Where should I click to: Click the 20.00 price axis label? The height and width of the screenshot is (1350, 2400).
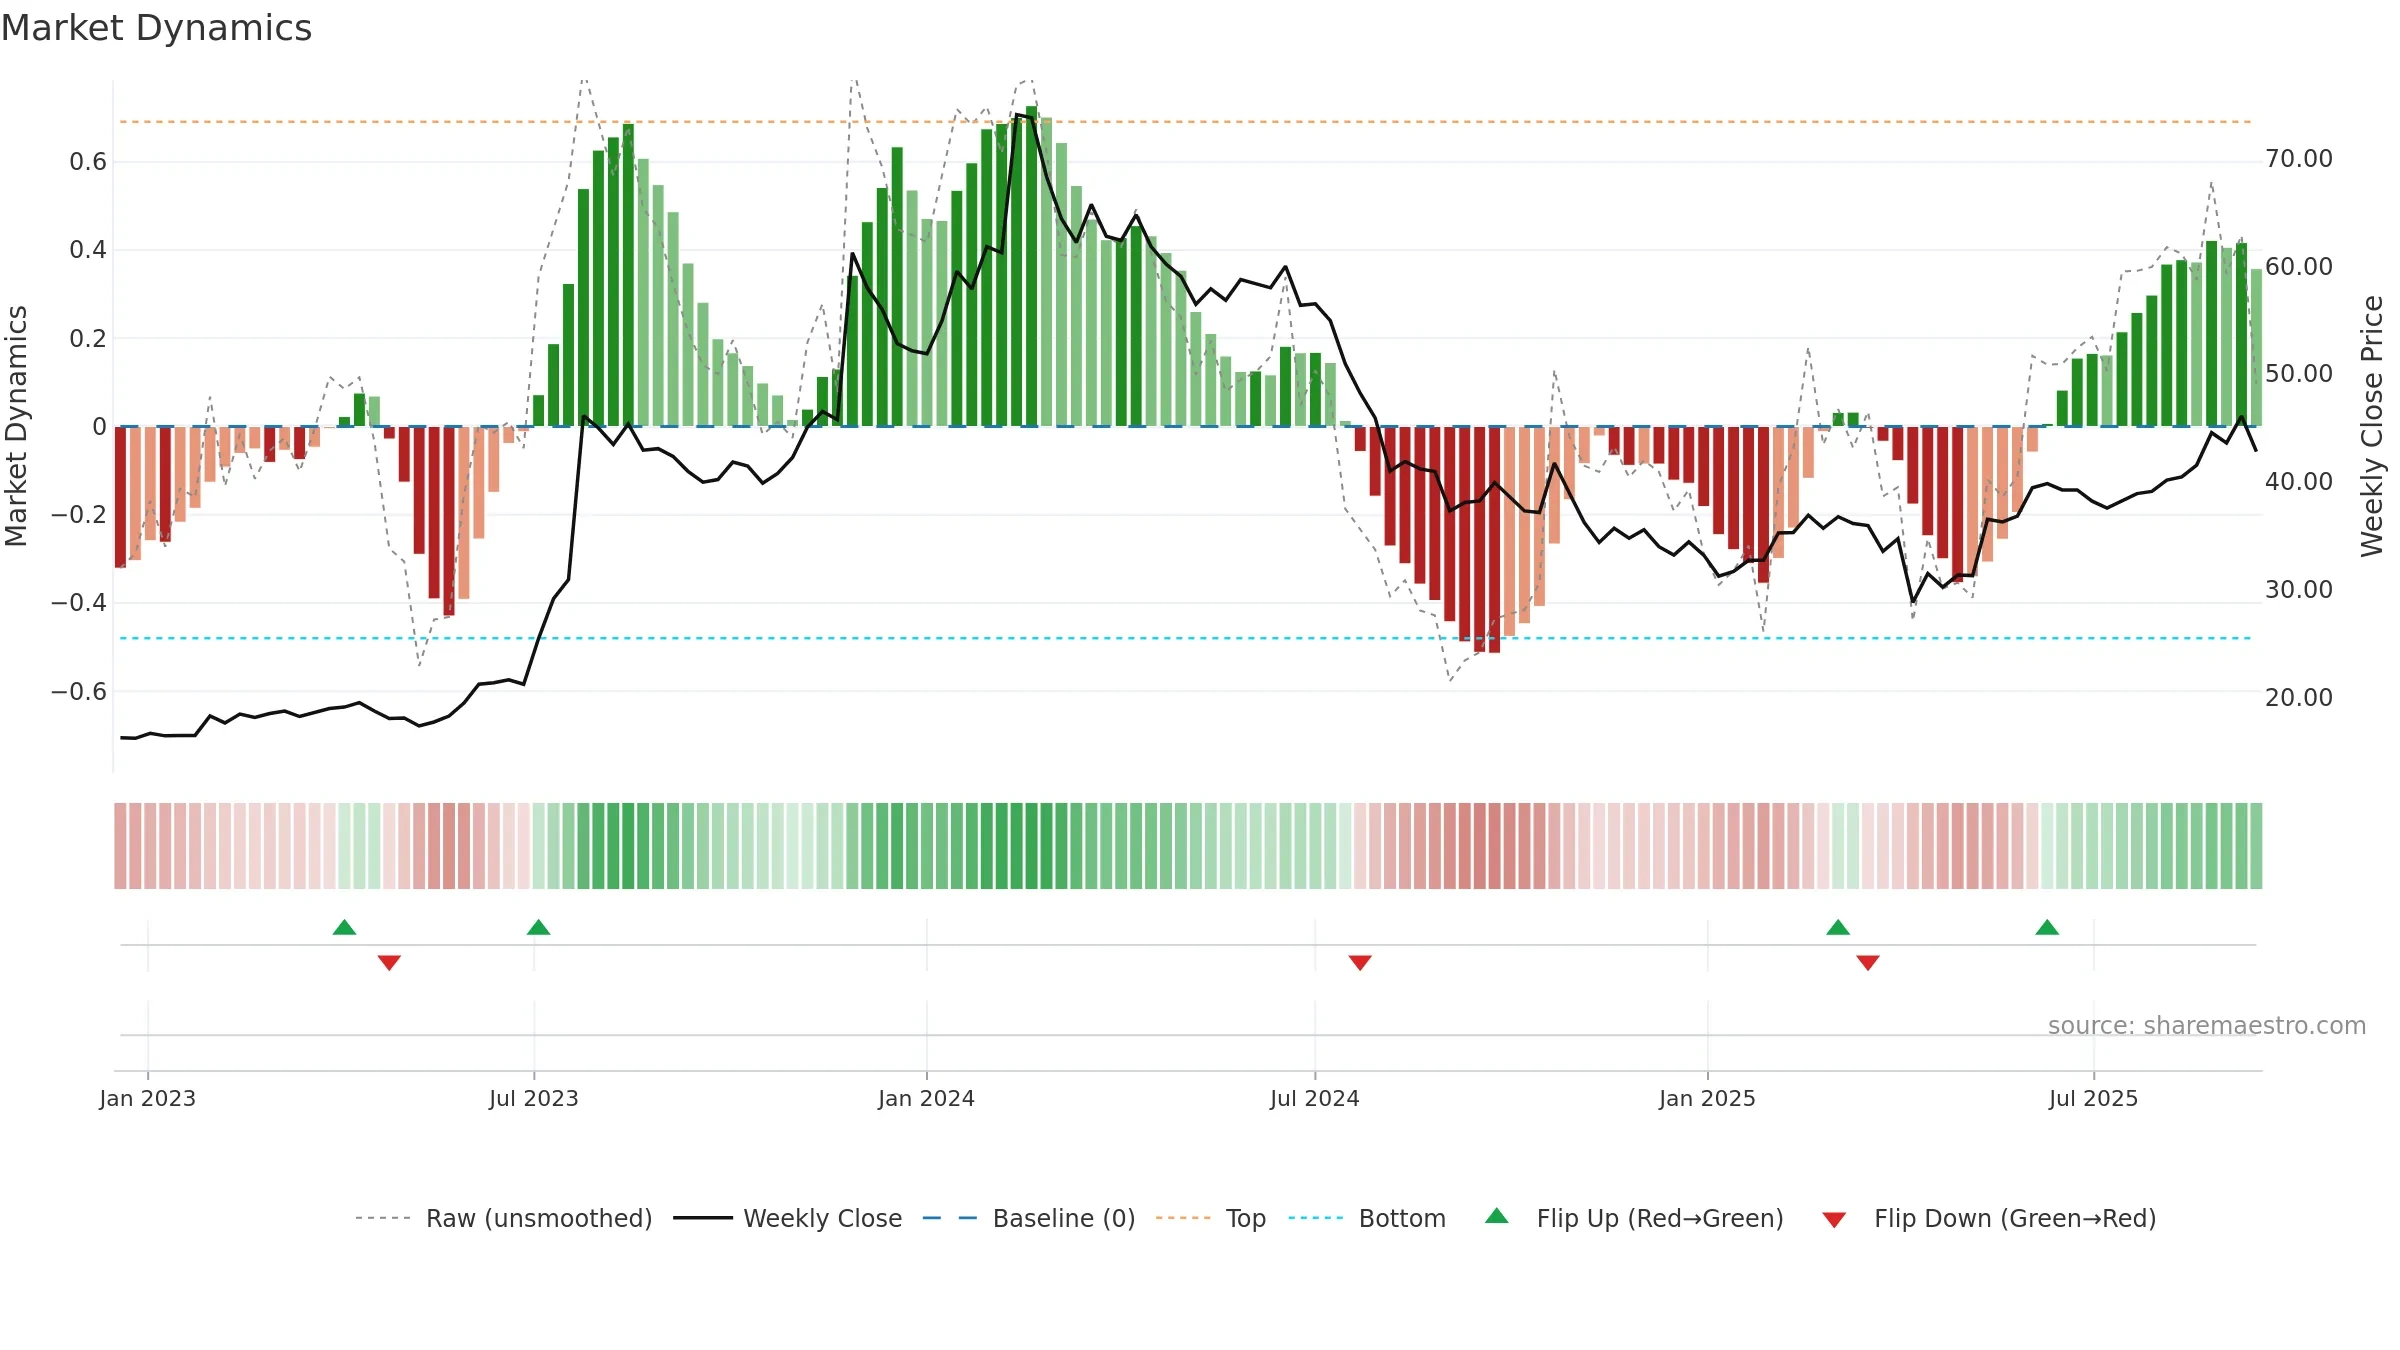point(2299,697)
